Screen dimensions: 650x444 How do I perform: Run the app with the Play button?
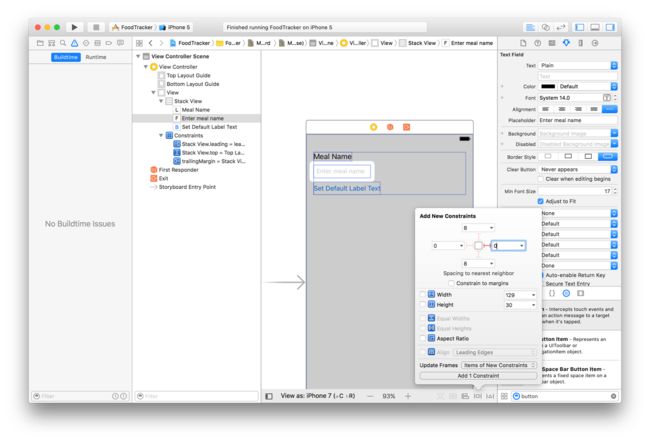(74, 27)
